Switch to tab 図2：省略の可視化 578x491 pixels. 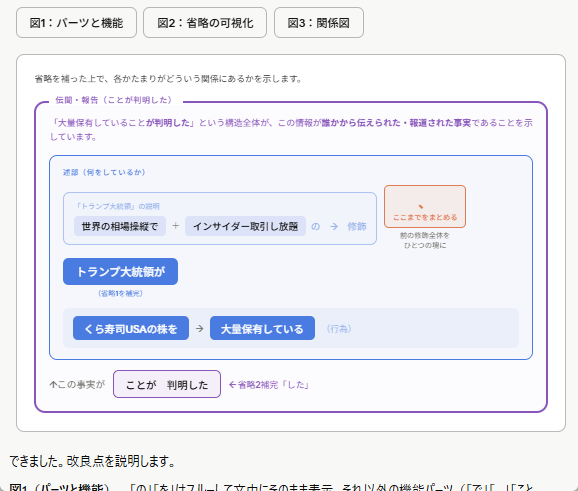coord(205,23)
